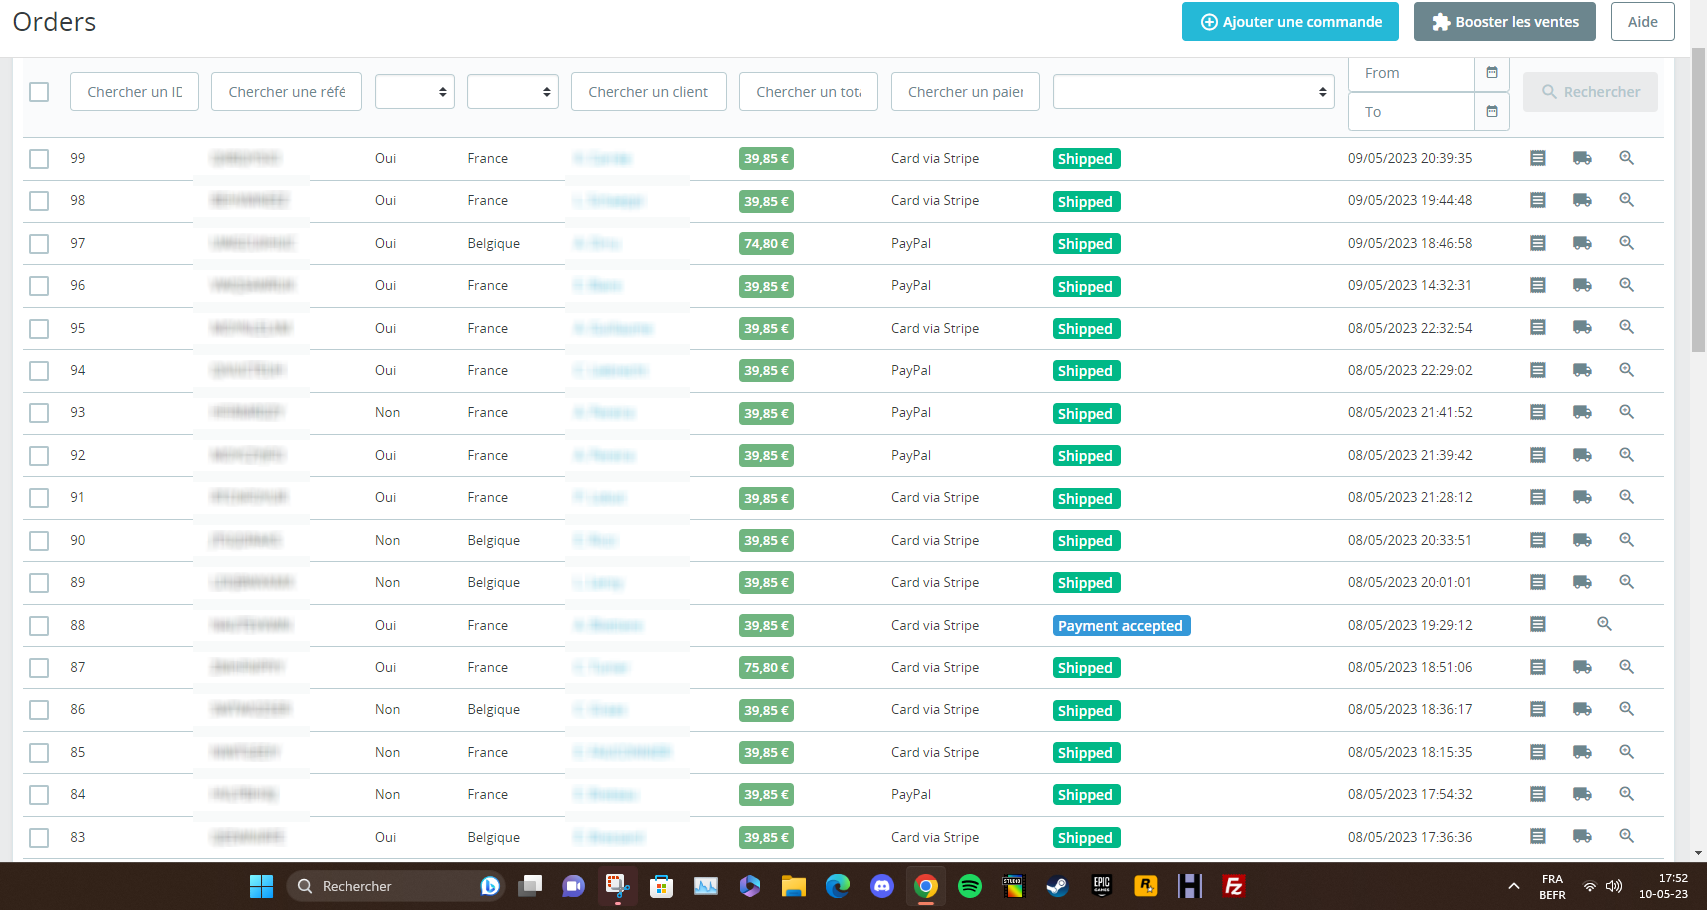Click the Payment accepted status badge
Image resolution: width=1707 pixels, height=910 pixels.
(x=1121, y=626)
